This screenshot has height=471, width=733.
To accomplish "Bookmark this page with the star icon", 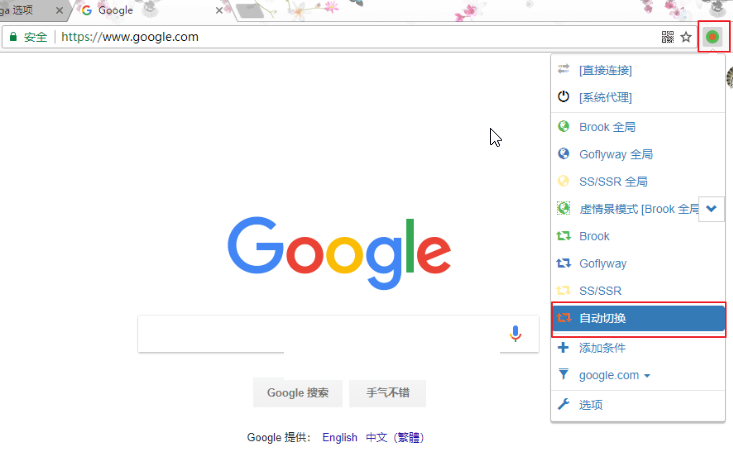I will point(686,37).
